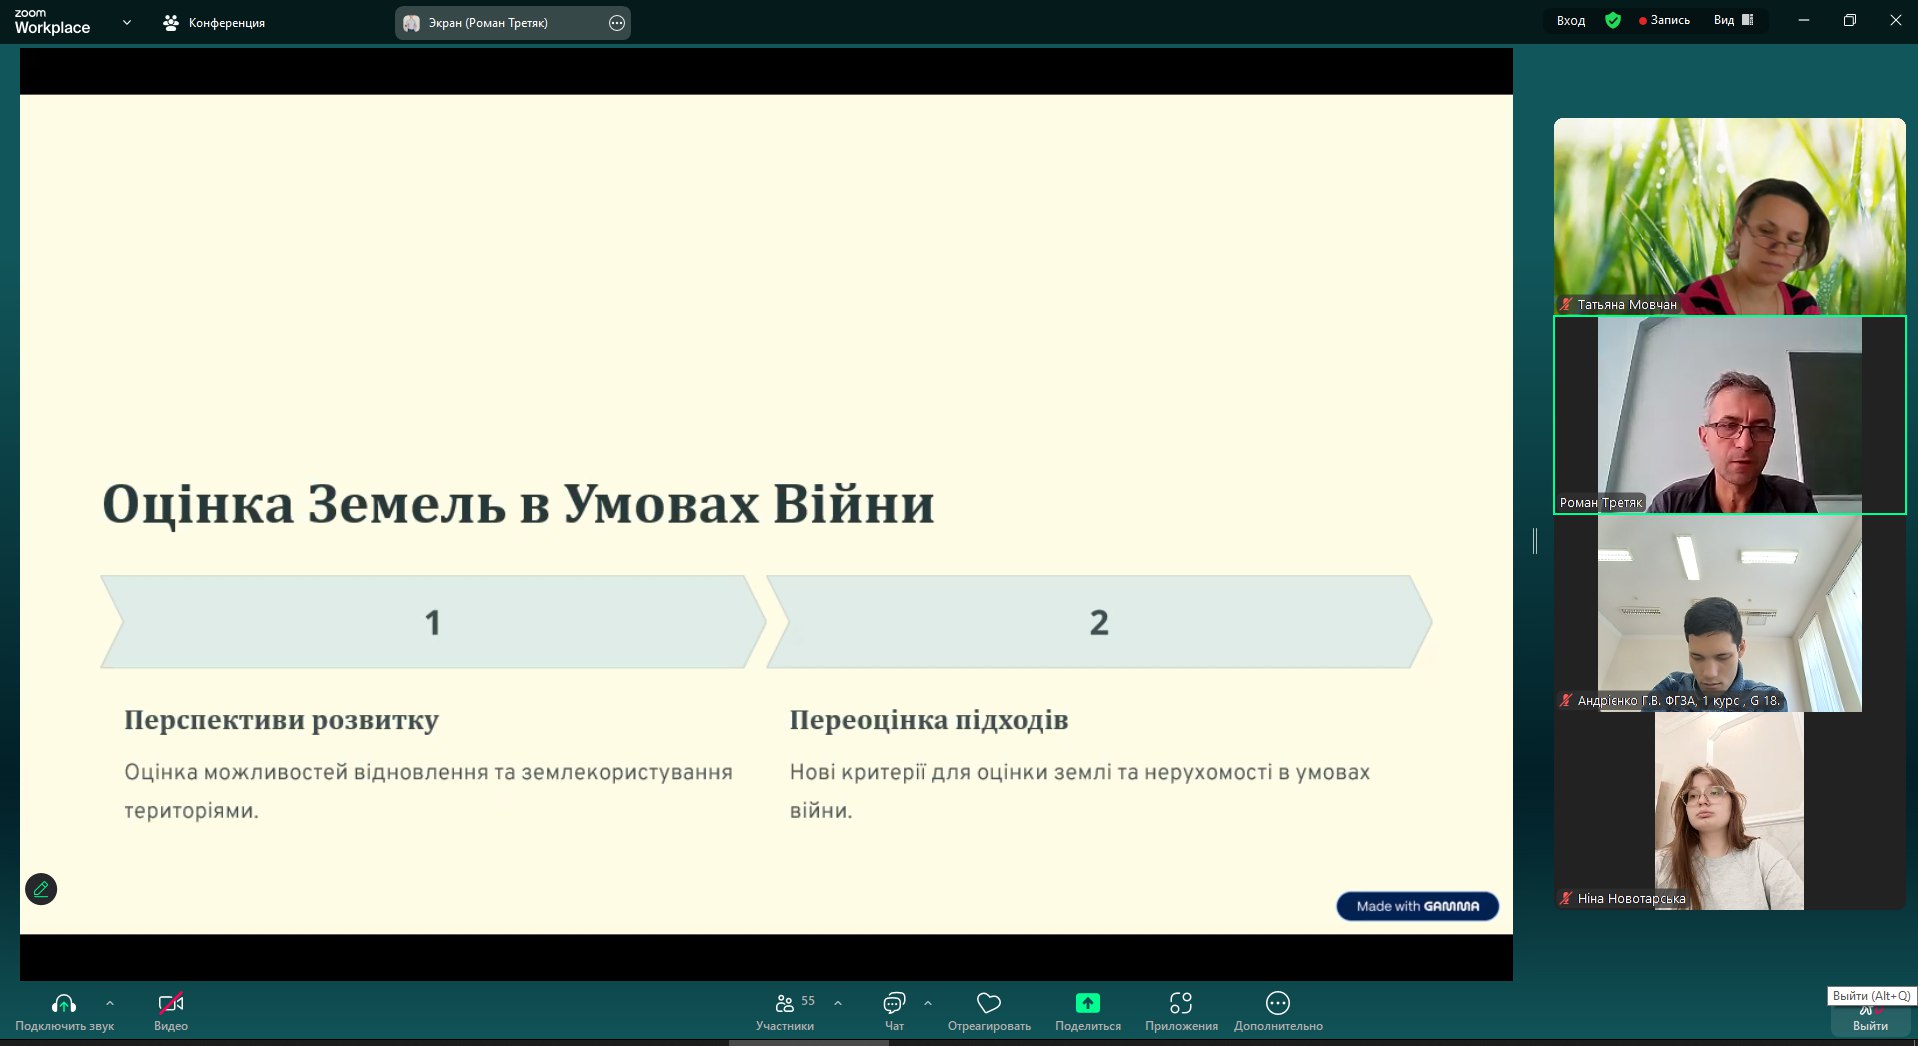Viewport: 1918px width, 1046px height.
Task: Click Отреагировать heart reaction icon
Action: coord(989,1003)
